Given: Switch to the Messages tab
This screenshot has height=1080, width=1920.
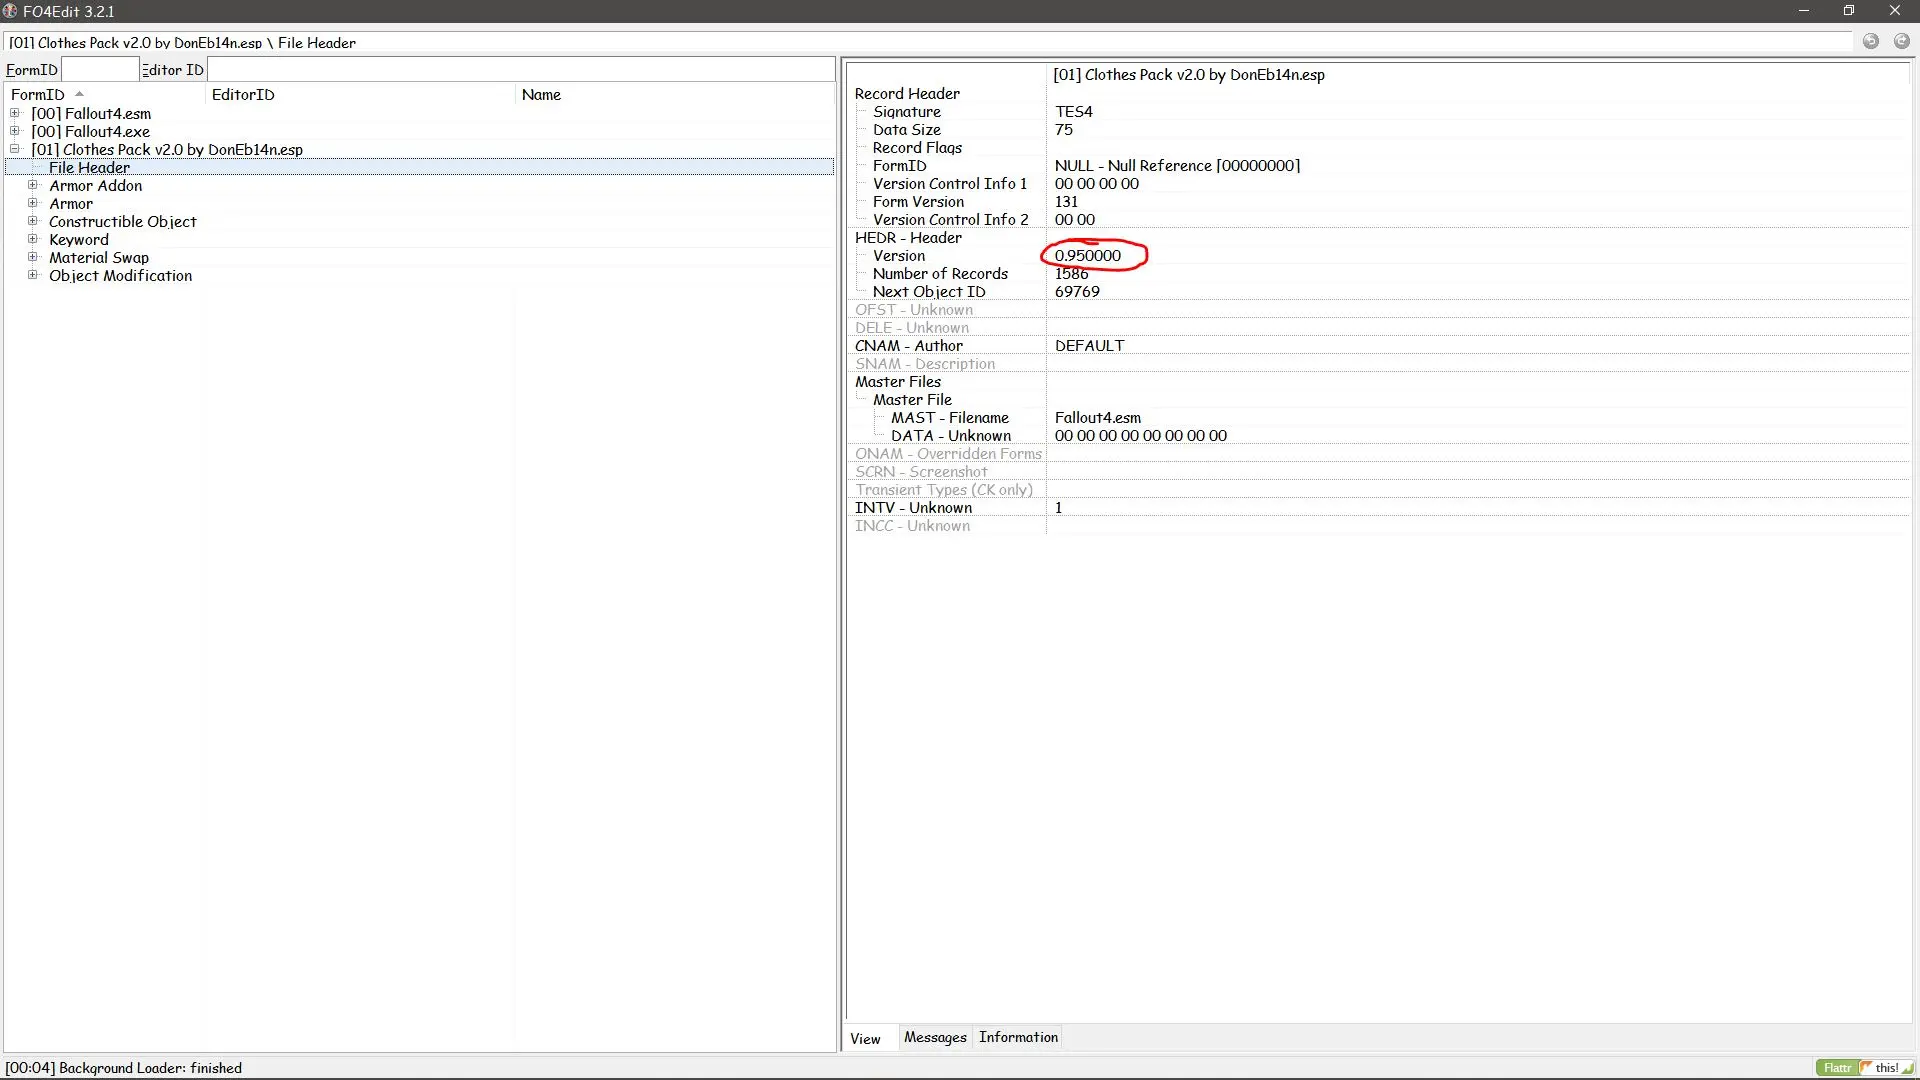Looking at the screenshot, I should pos(935,1037).
